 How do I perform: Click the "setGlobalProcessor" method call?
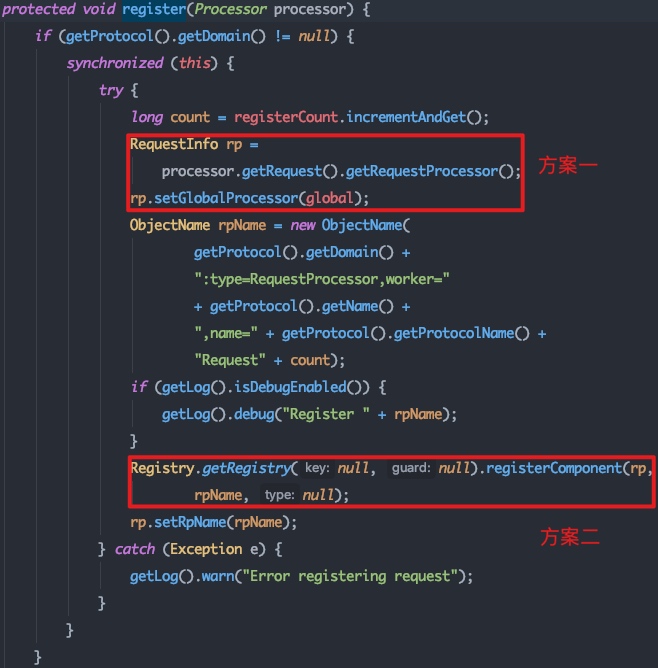pos(226,198)
